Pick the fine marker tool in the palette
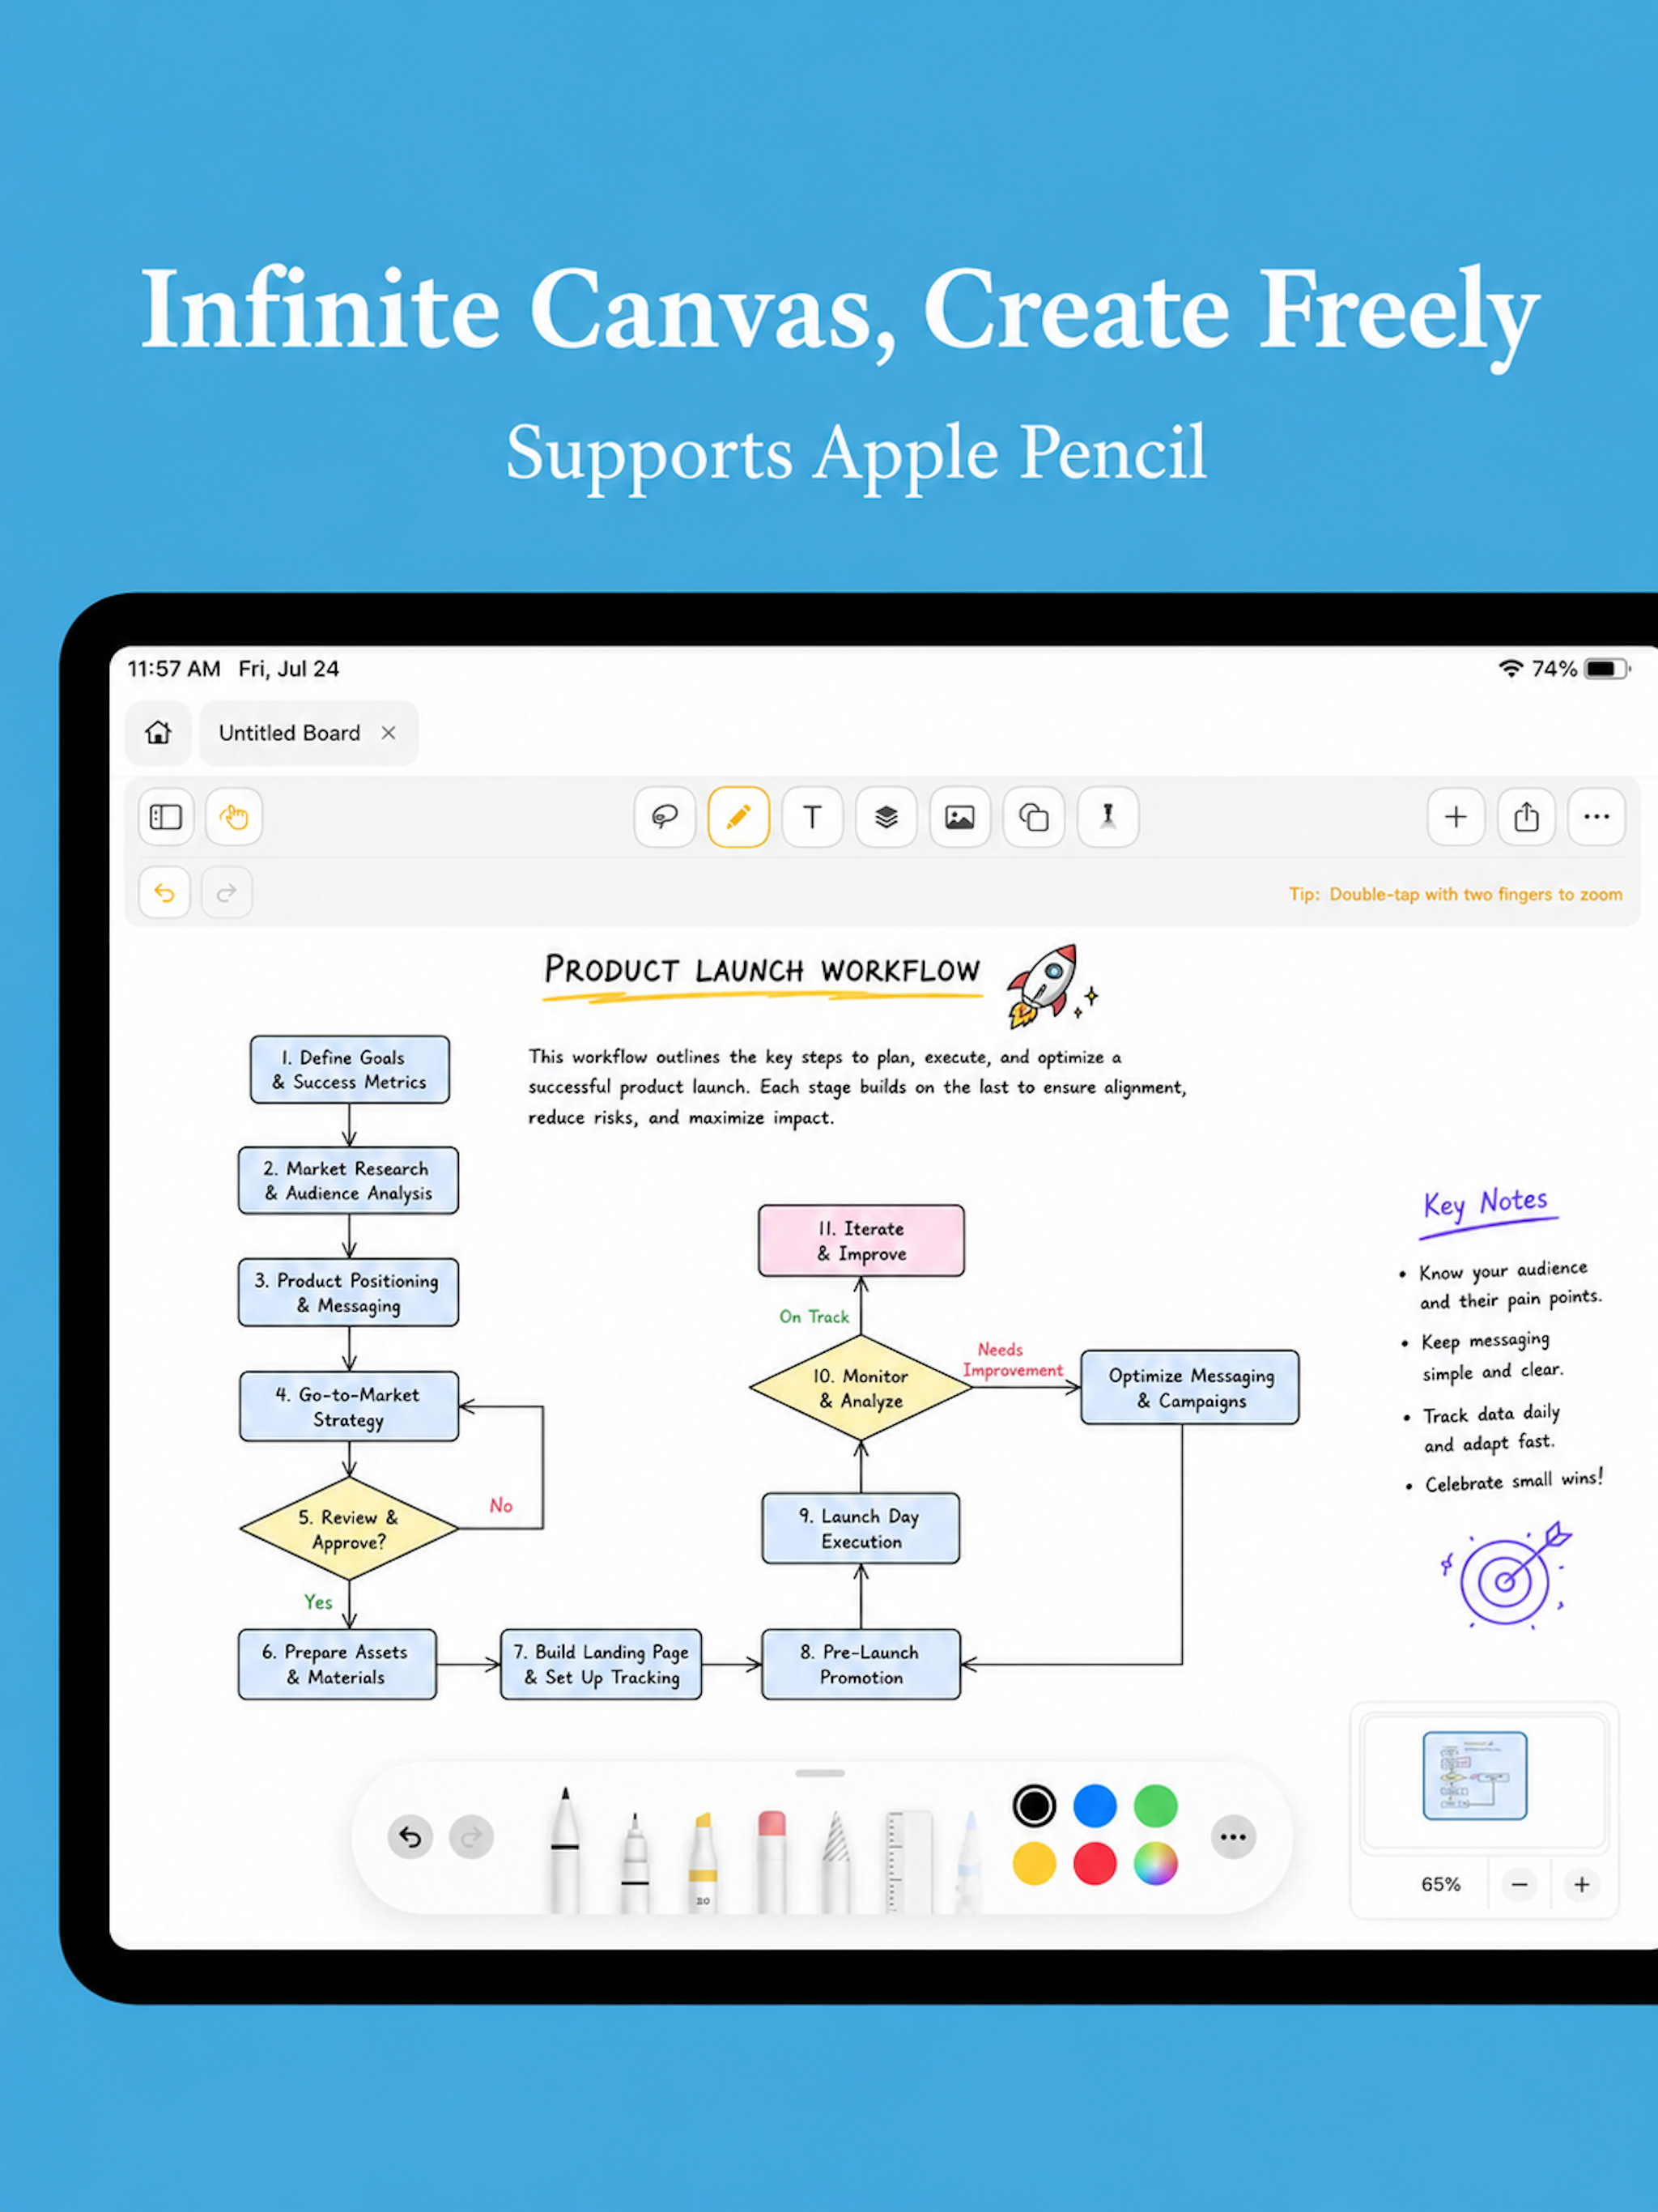Image resolution: width=1658 pixels, height=2212 pixels. [x=634, y=1862]
